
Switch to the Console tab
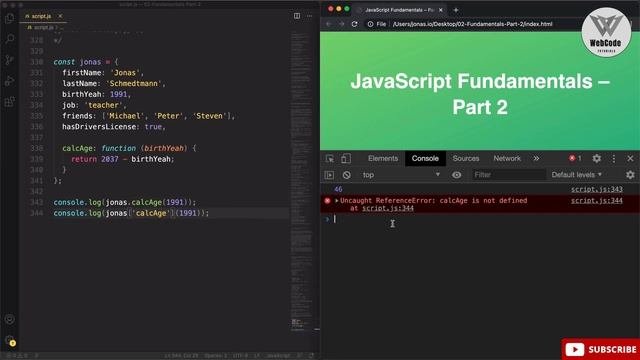425,158
